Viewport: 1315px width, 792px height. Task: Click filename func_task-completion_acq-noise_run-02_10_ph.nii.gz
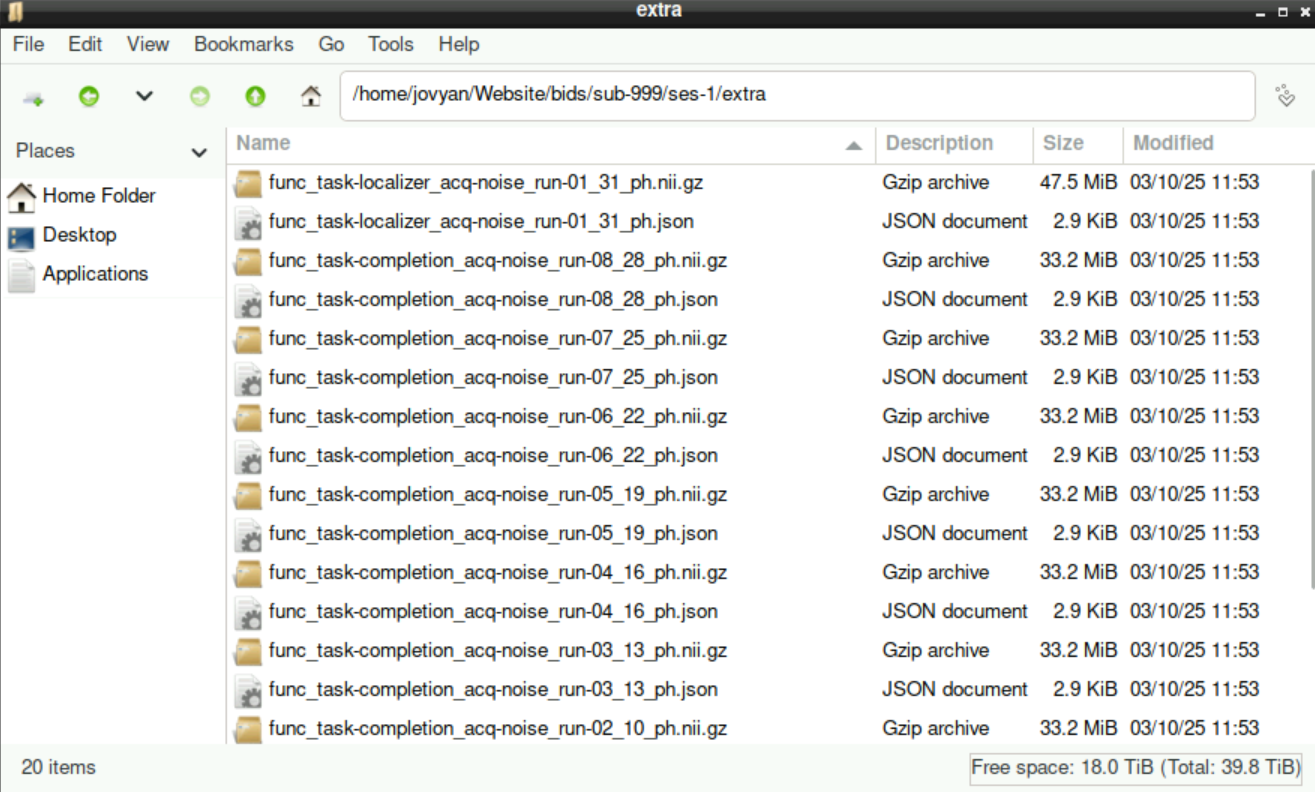point(498,729)
